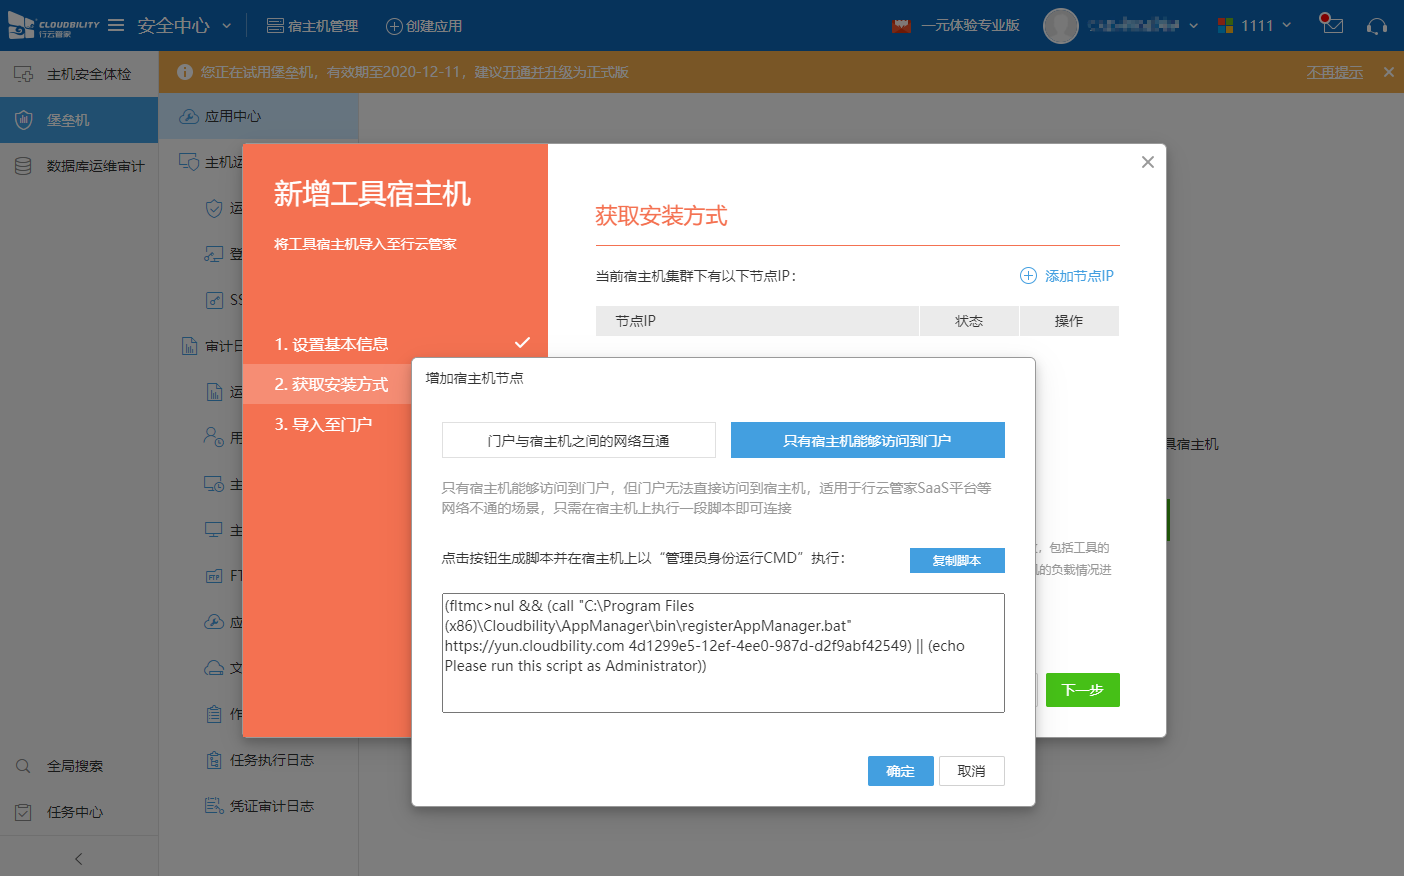The width and height of the screenshot is (1404, 876).
Task: Open 宿主机管理 in top menu
Action: (312, 26)
